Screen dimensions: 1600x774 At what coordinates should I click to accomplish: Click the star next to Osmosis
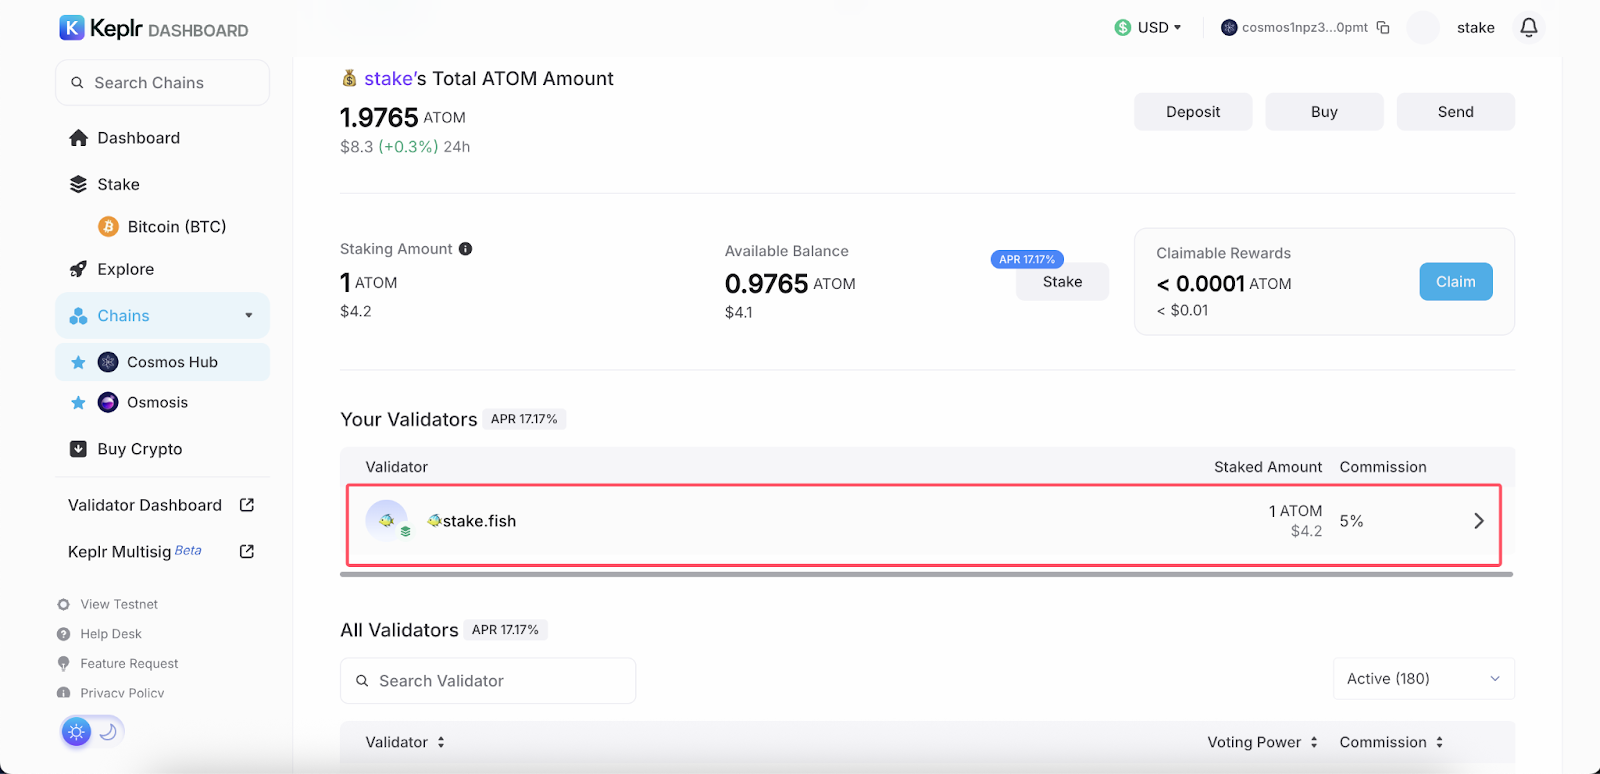click(78, 403)
